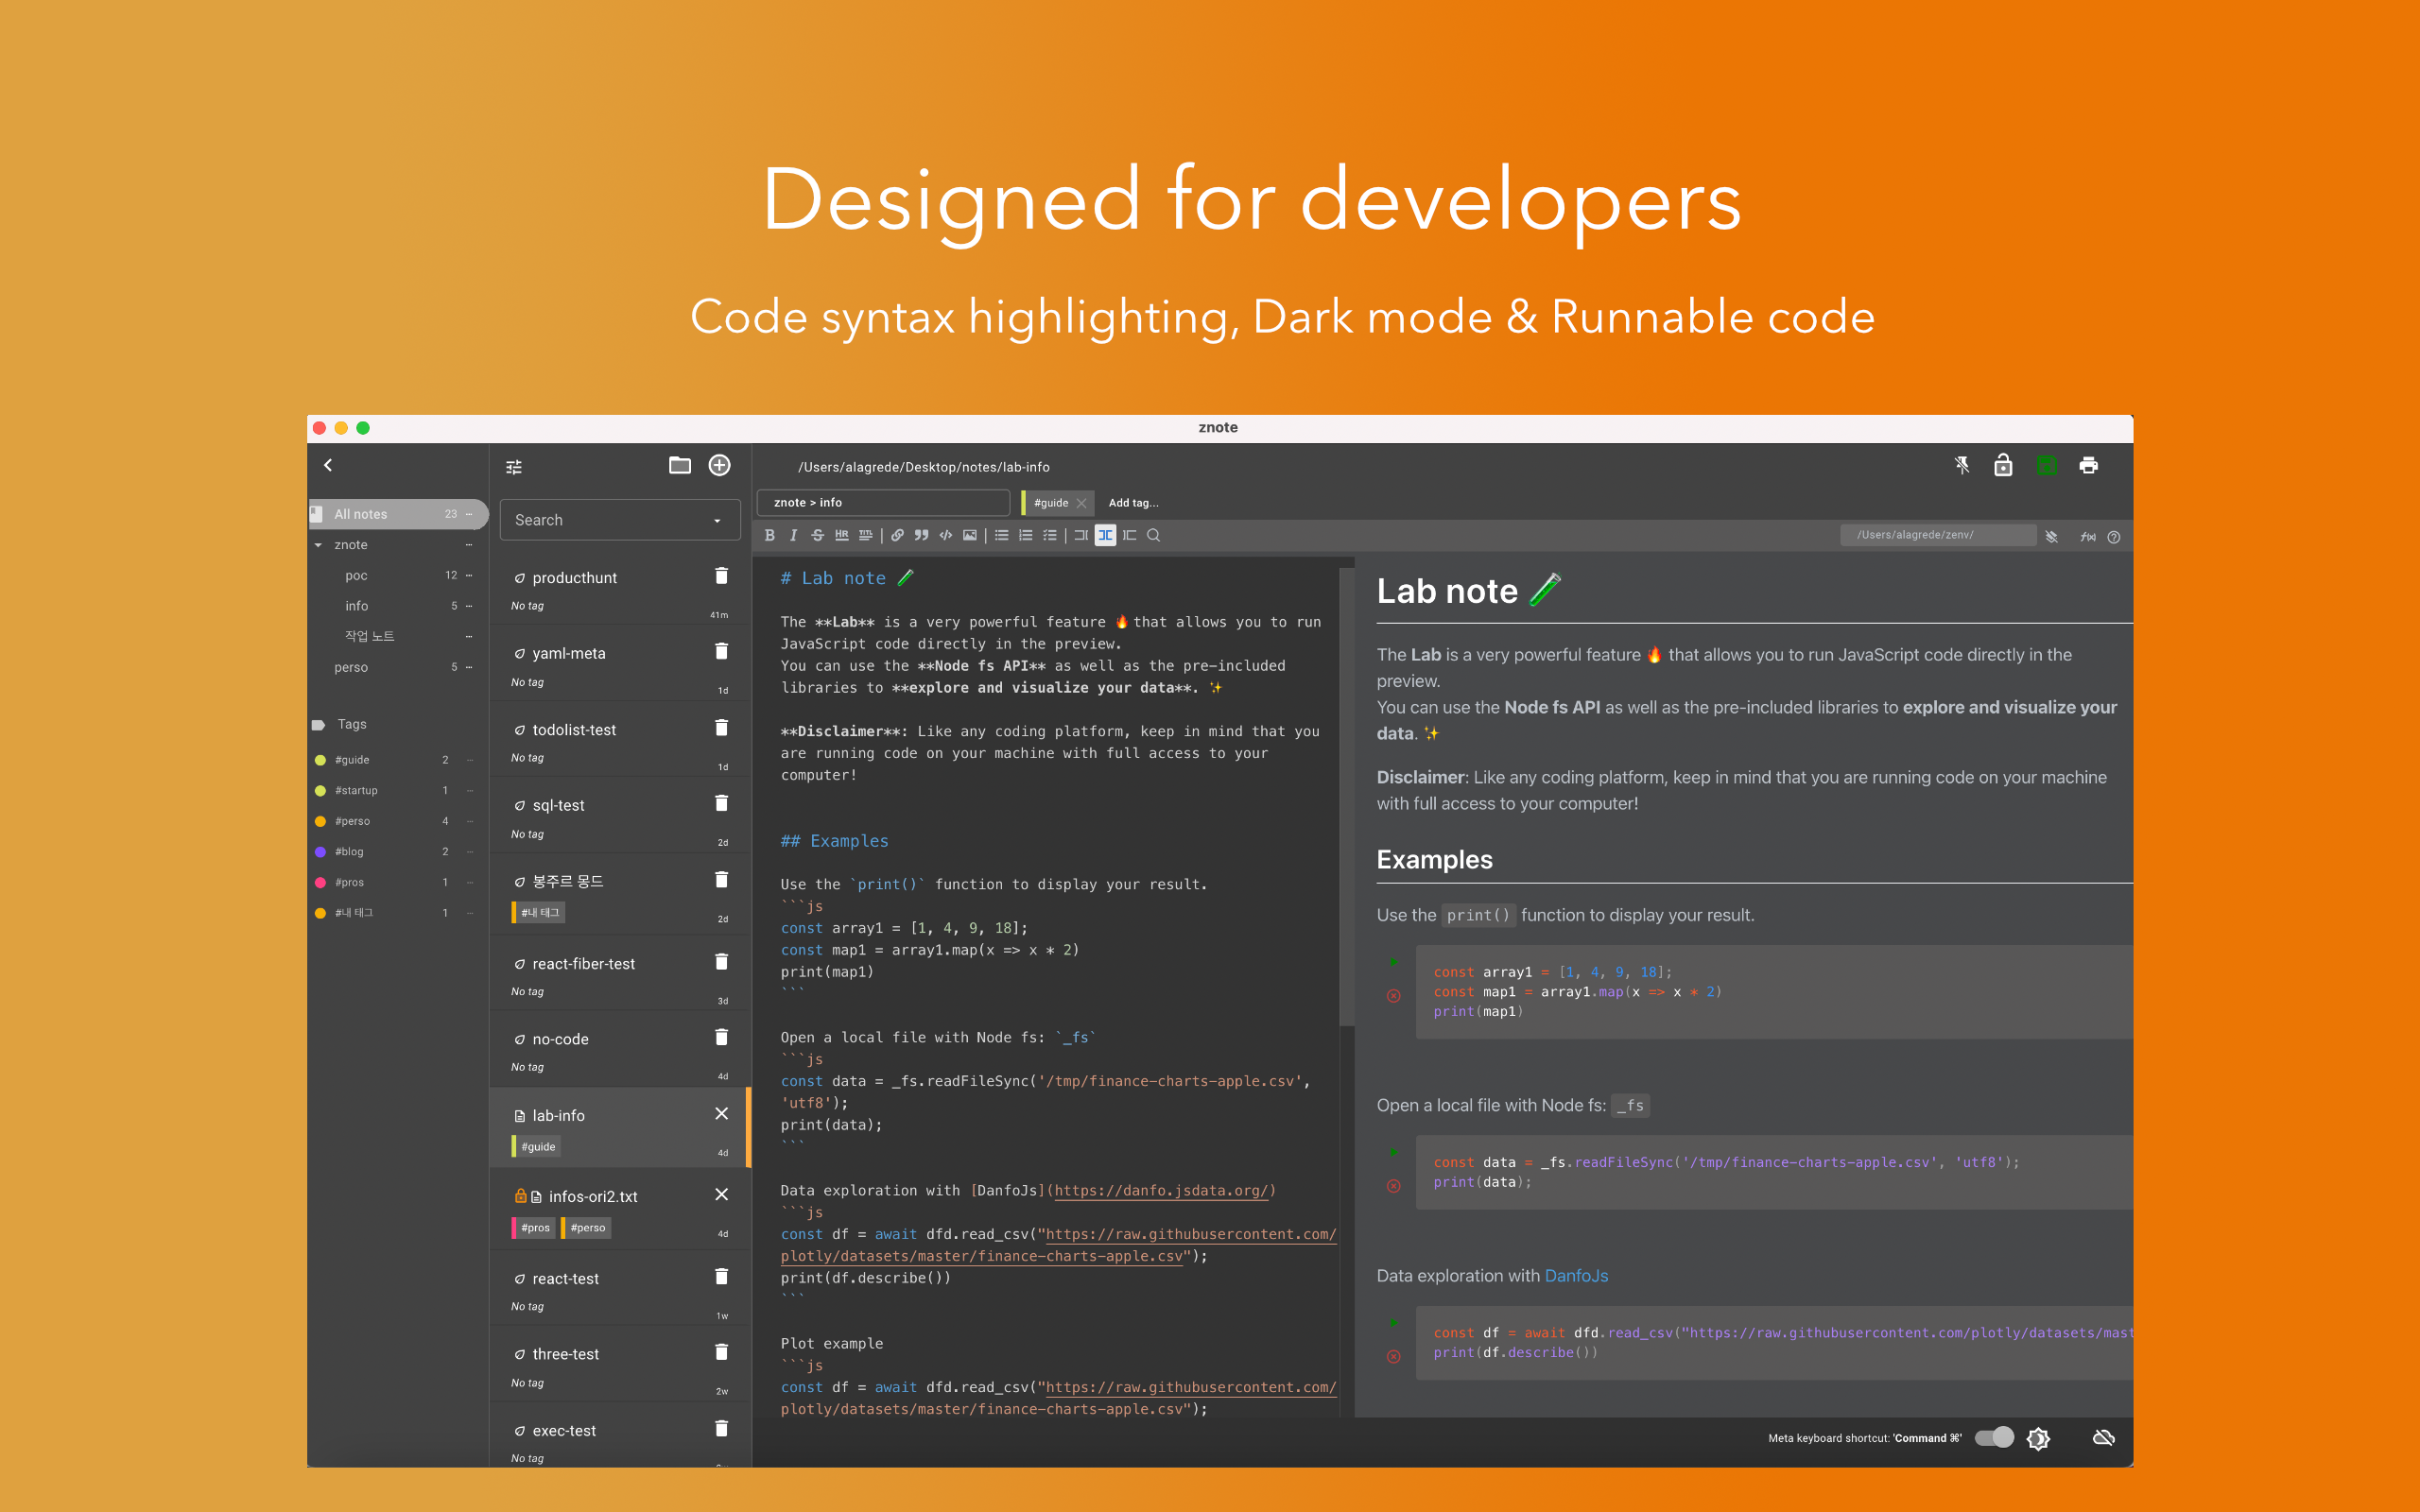Delete the sql-test note
Image resolution: width=2420 pixels, height=1512 pixels.
tap(721, 803)
